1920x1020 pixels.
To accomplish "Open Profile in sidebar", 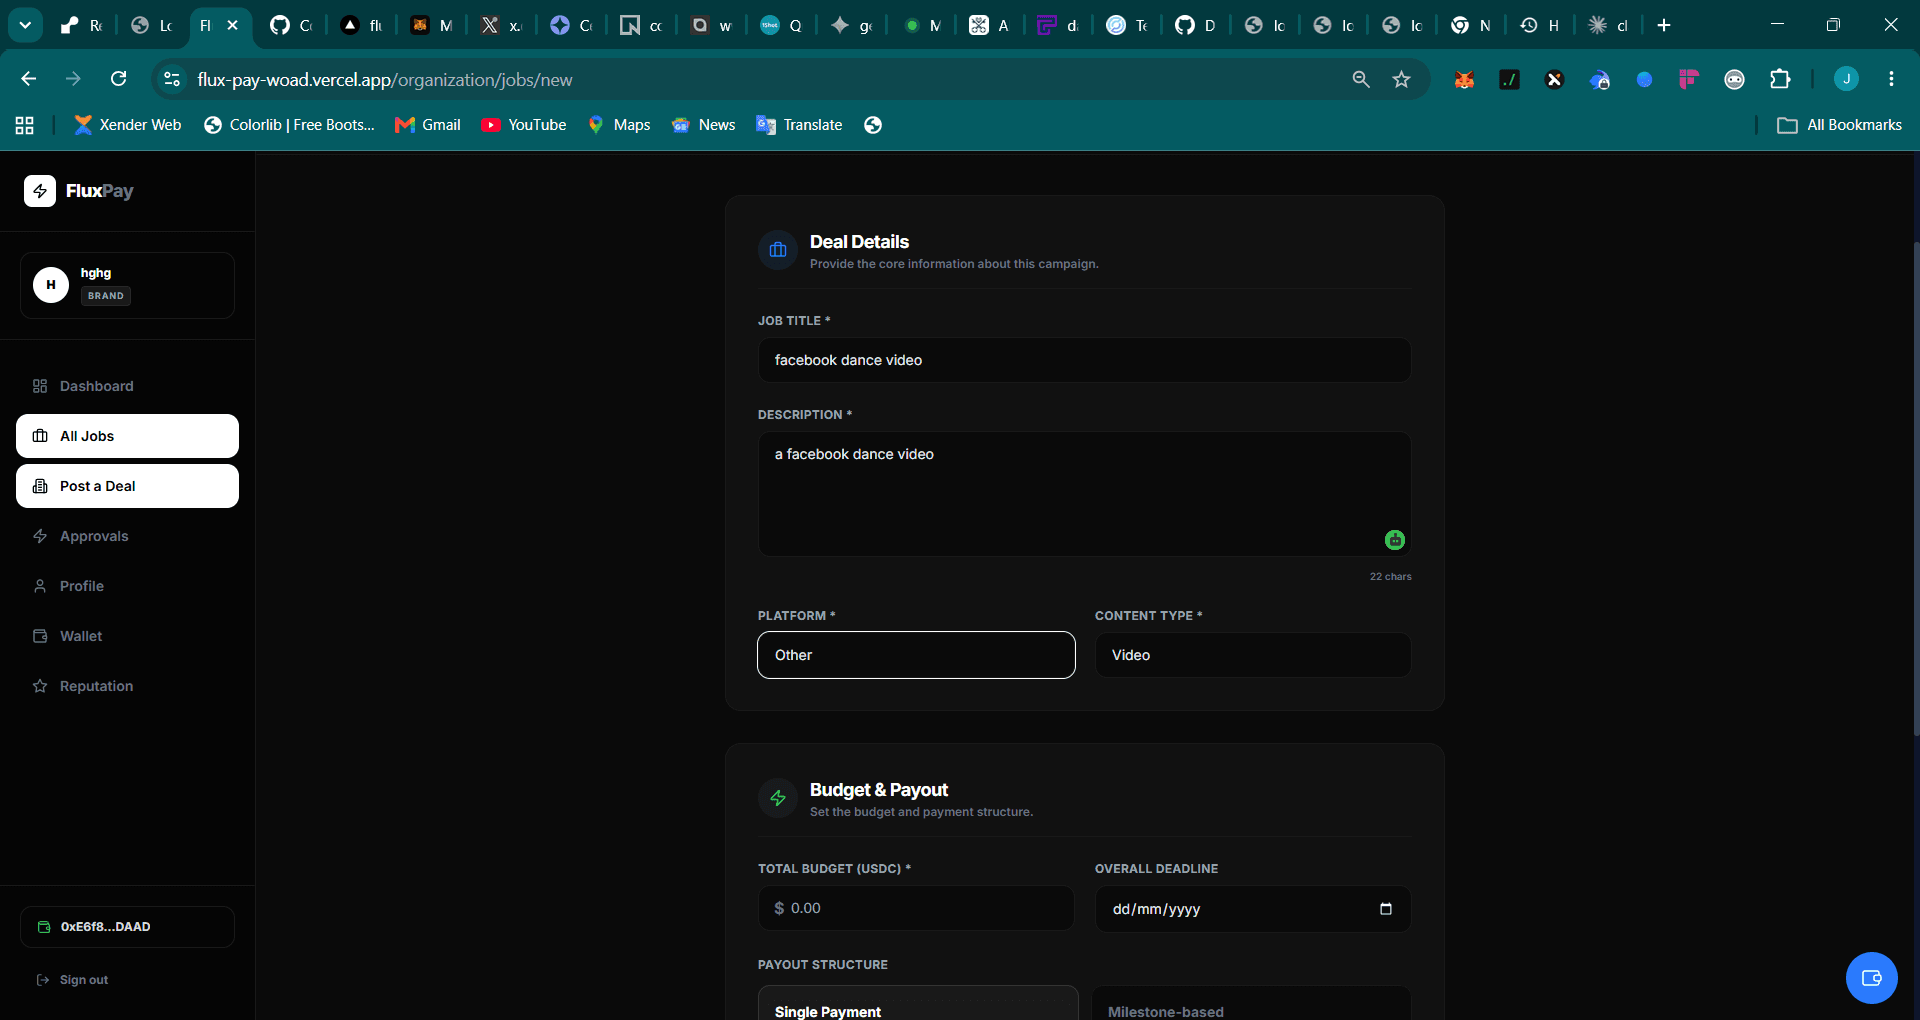I will 127,586.
